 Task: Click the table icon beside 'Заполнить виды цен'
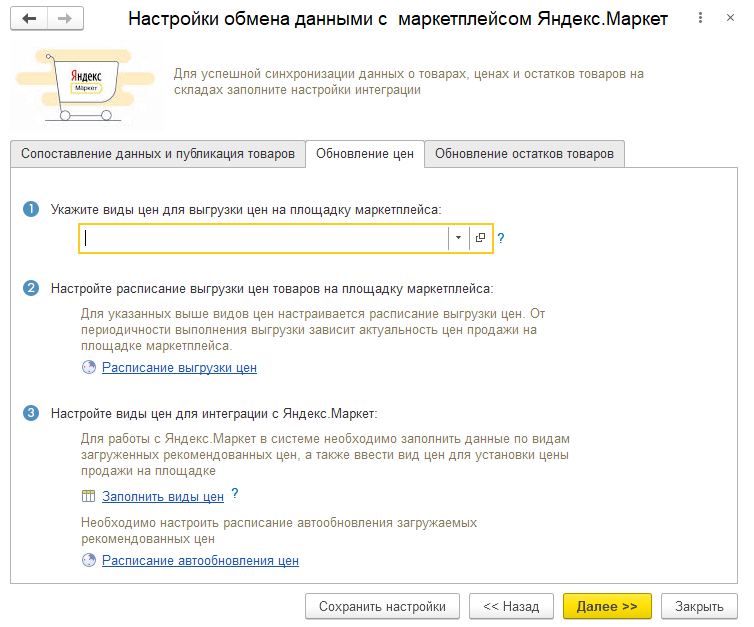(x=88, y=496)
